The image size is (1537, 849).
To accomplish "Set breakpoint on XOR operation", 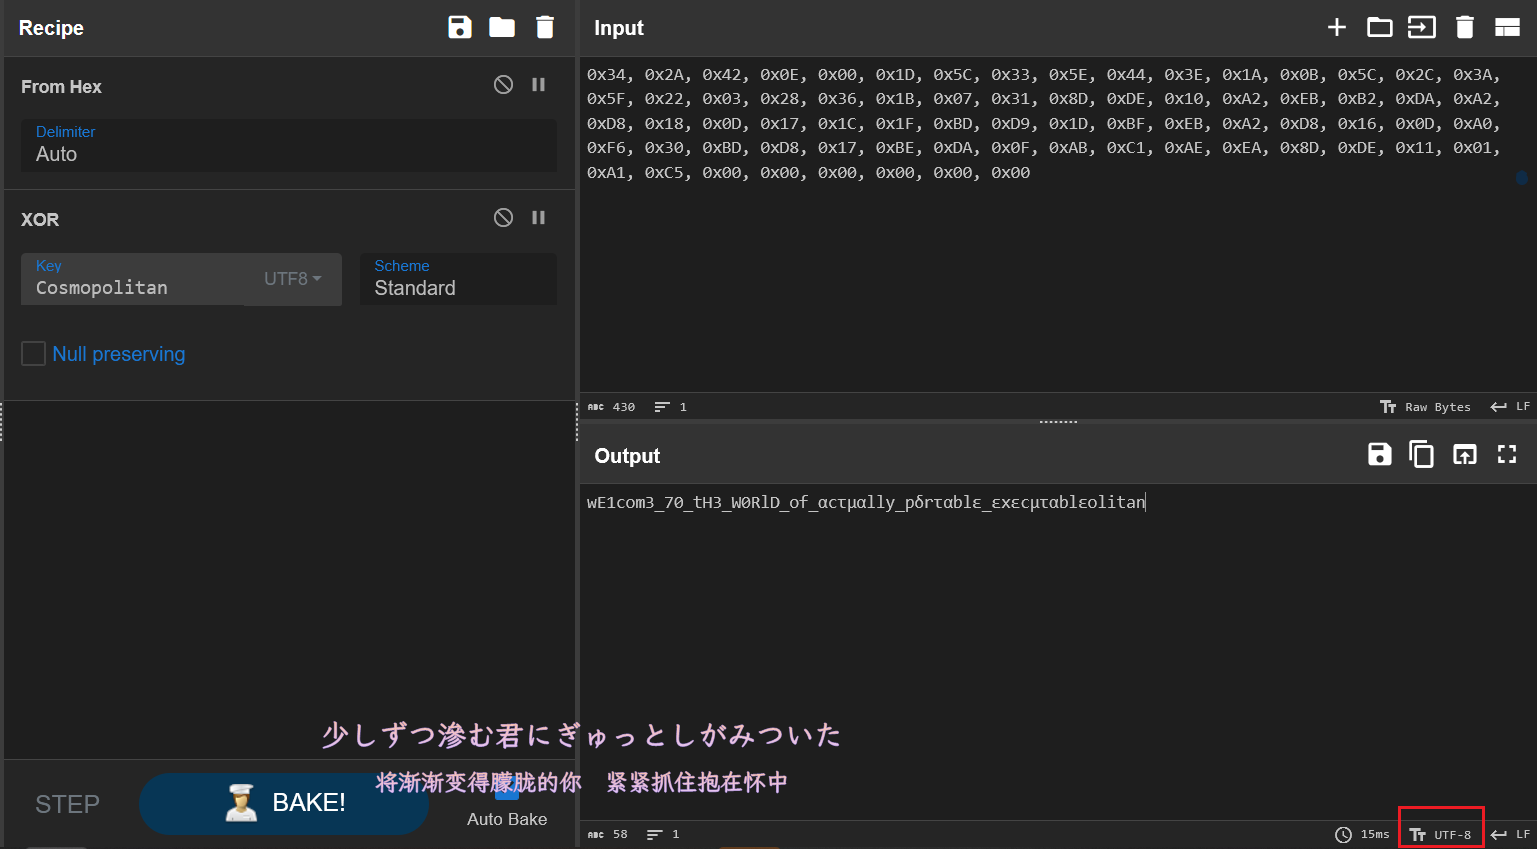I will pyautogui.click(x=539, y=217).
